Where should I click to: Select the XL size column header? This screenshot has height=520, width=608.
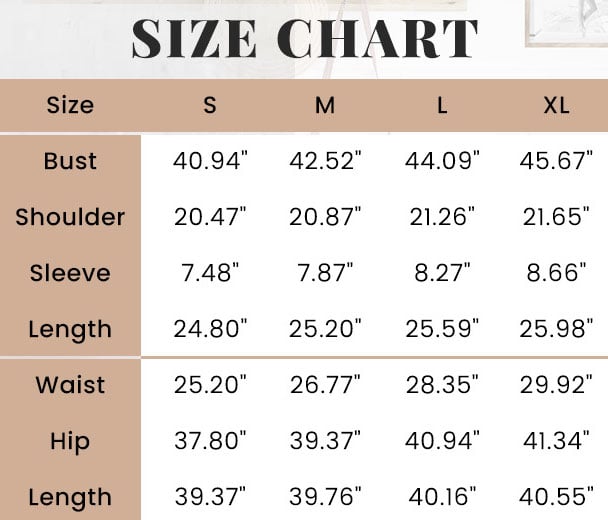coord(556,105)
